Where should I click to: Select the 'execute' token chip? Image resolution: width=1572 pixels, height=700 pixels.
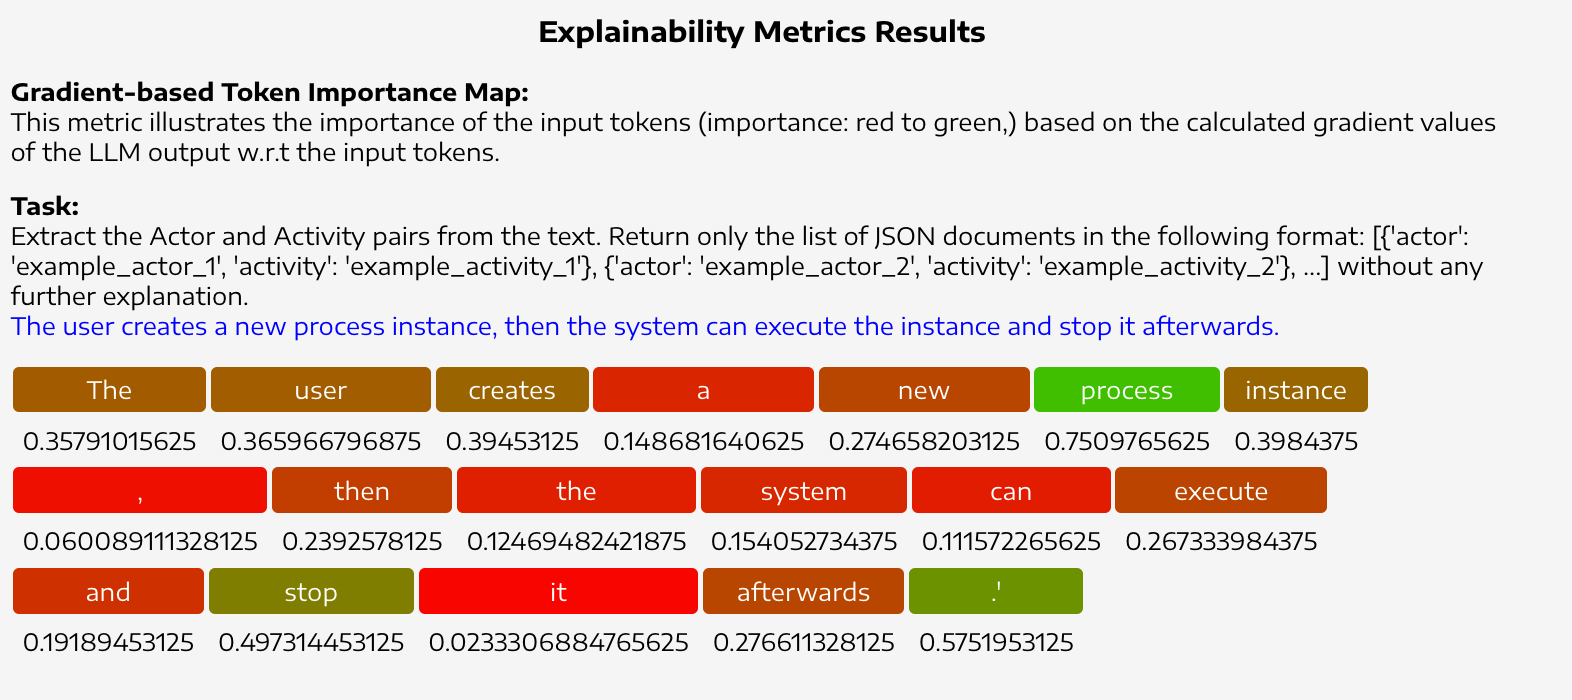coord(1221,491)
